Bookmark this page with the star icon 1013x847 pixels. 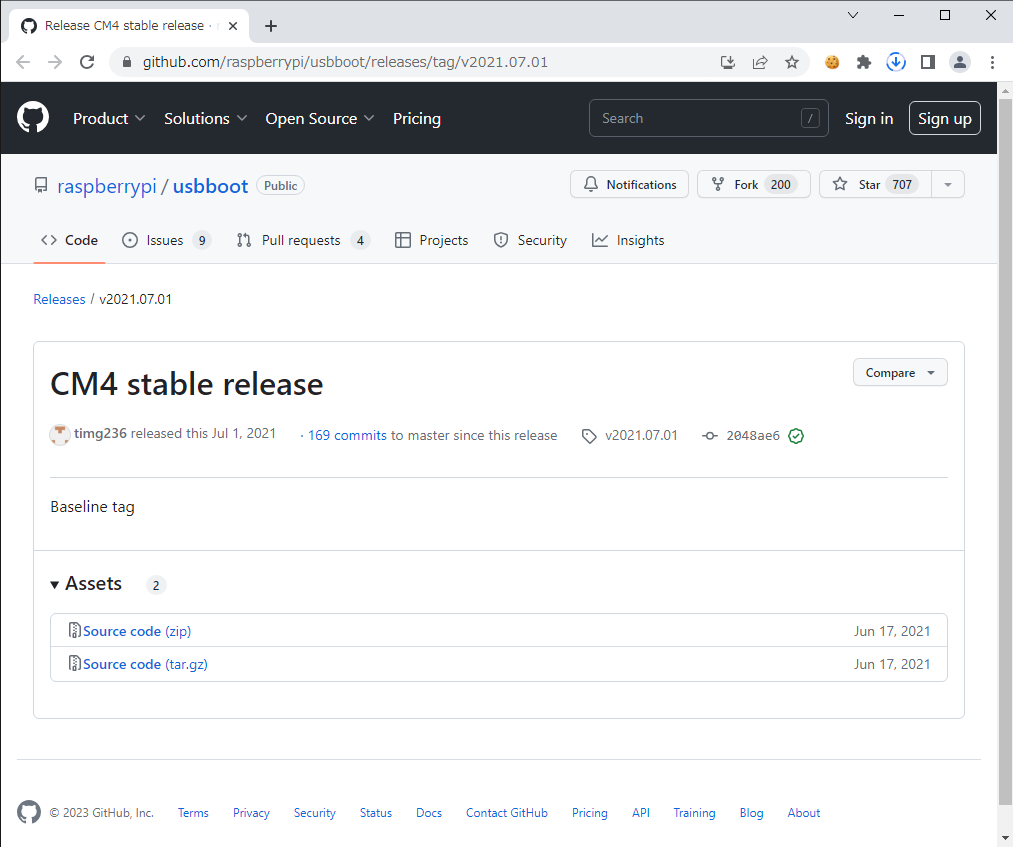point(791,62)
